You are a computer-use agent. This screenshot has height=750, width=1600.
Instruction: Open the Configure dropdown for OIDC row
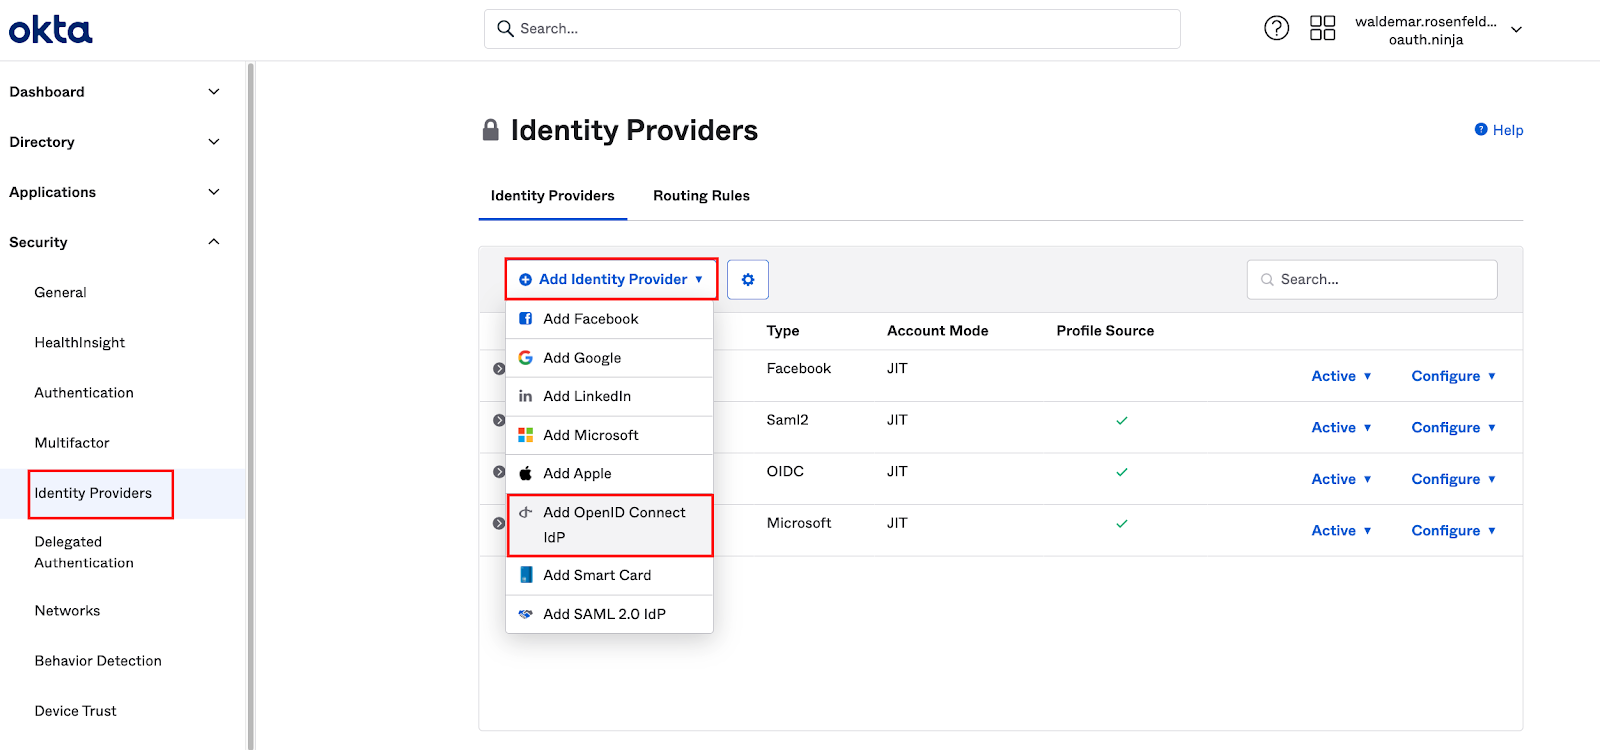tap(1454, 479)
